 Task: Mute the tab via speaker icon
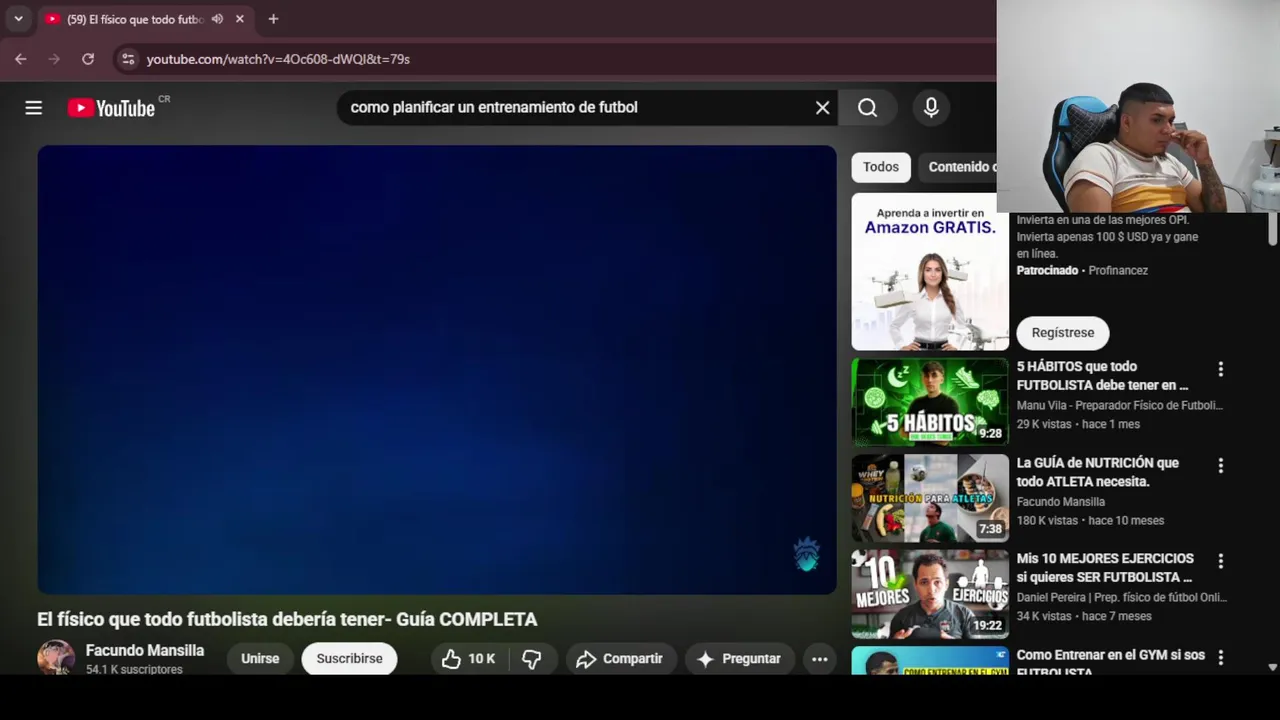[217, 19]
